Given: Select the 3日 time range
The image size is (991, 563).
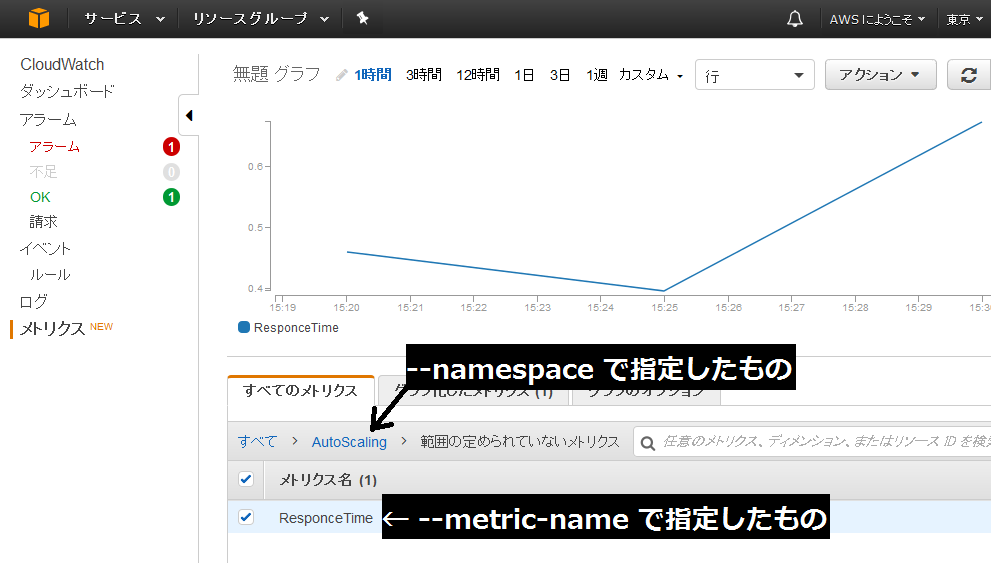Looking at the screenshot, I should pos(560,75).
